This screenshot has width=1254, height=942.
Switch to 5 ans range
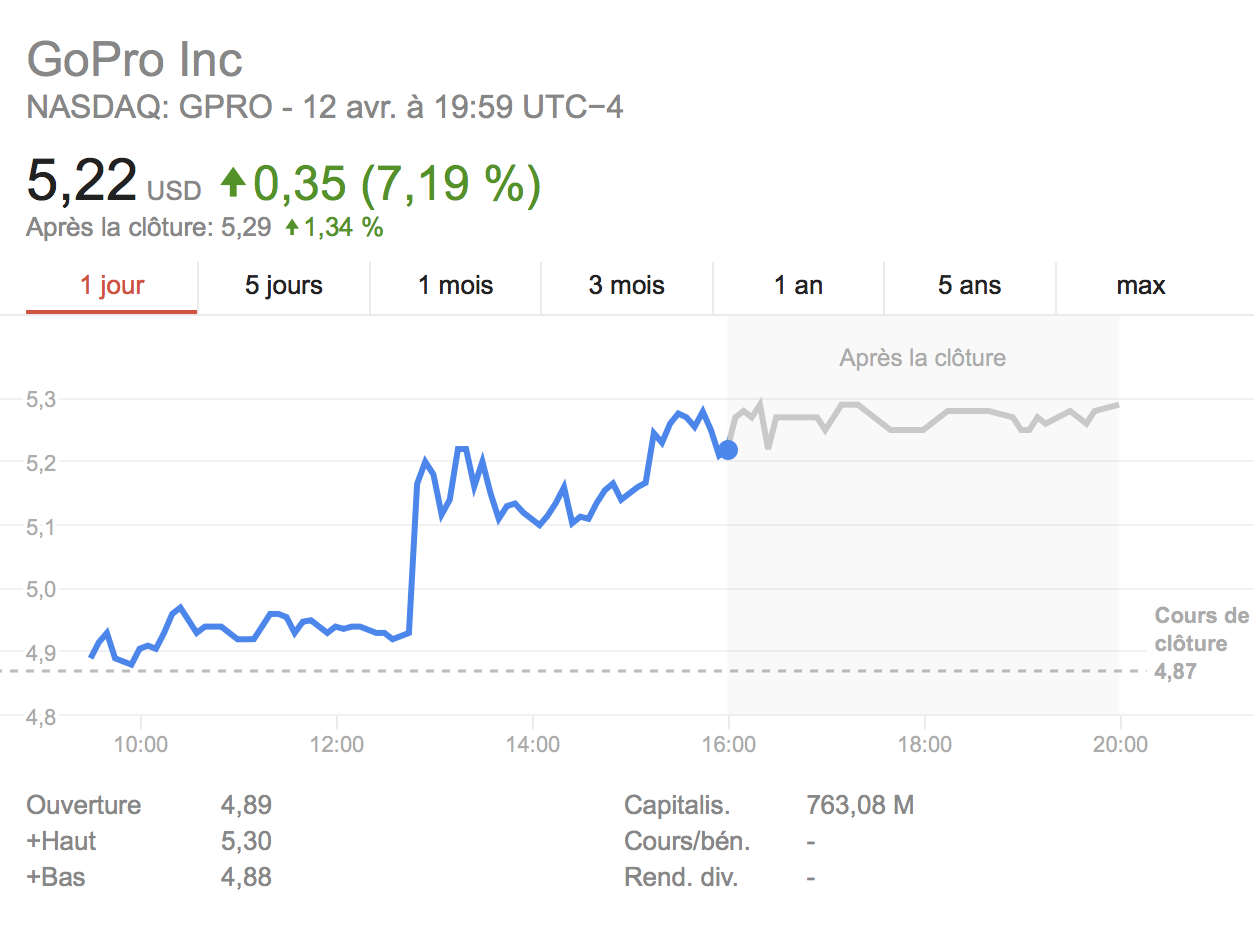click(970, 286)
